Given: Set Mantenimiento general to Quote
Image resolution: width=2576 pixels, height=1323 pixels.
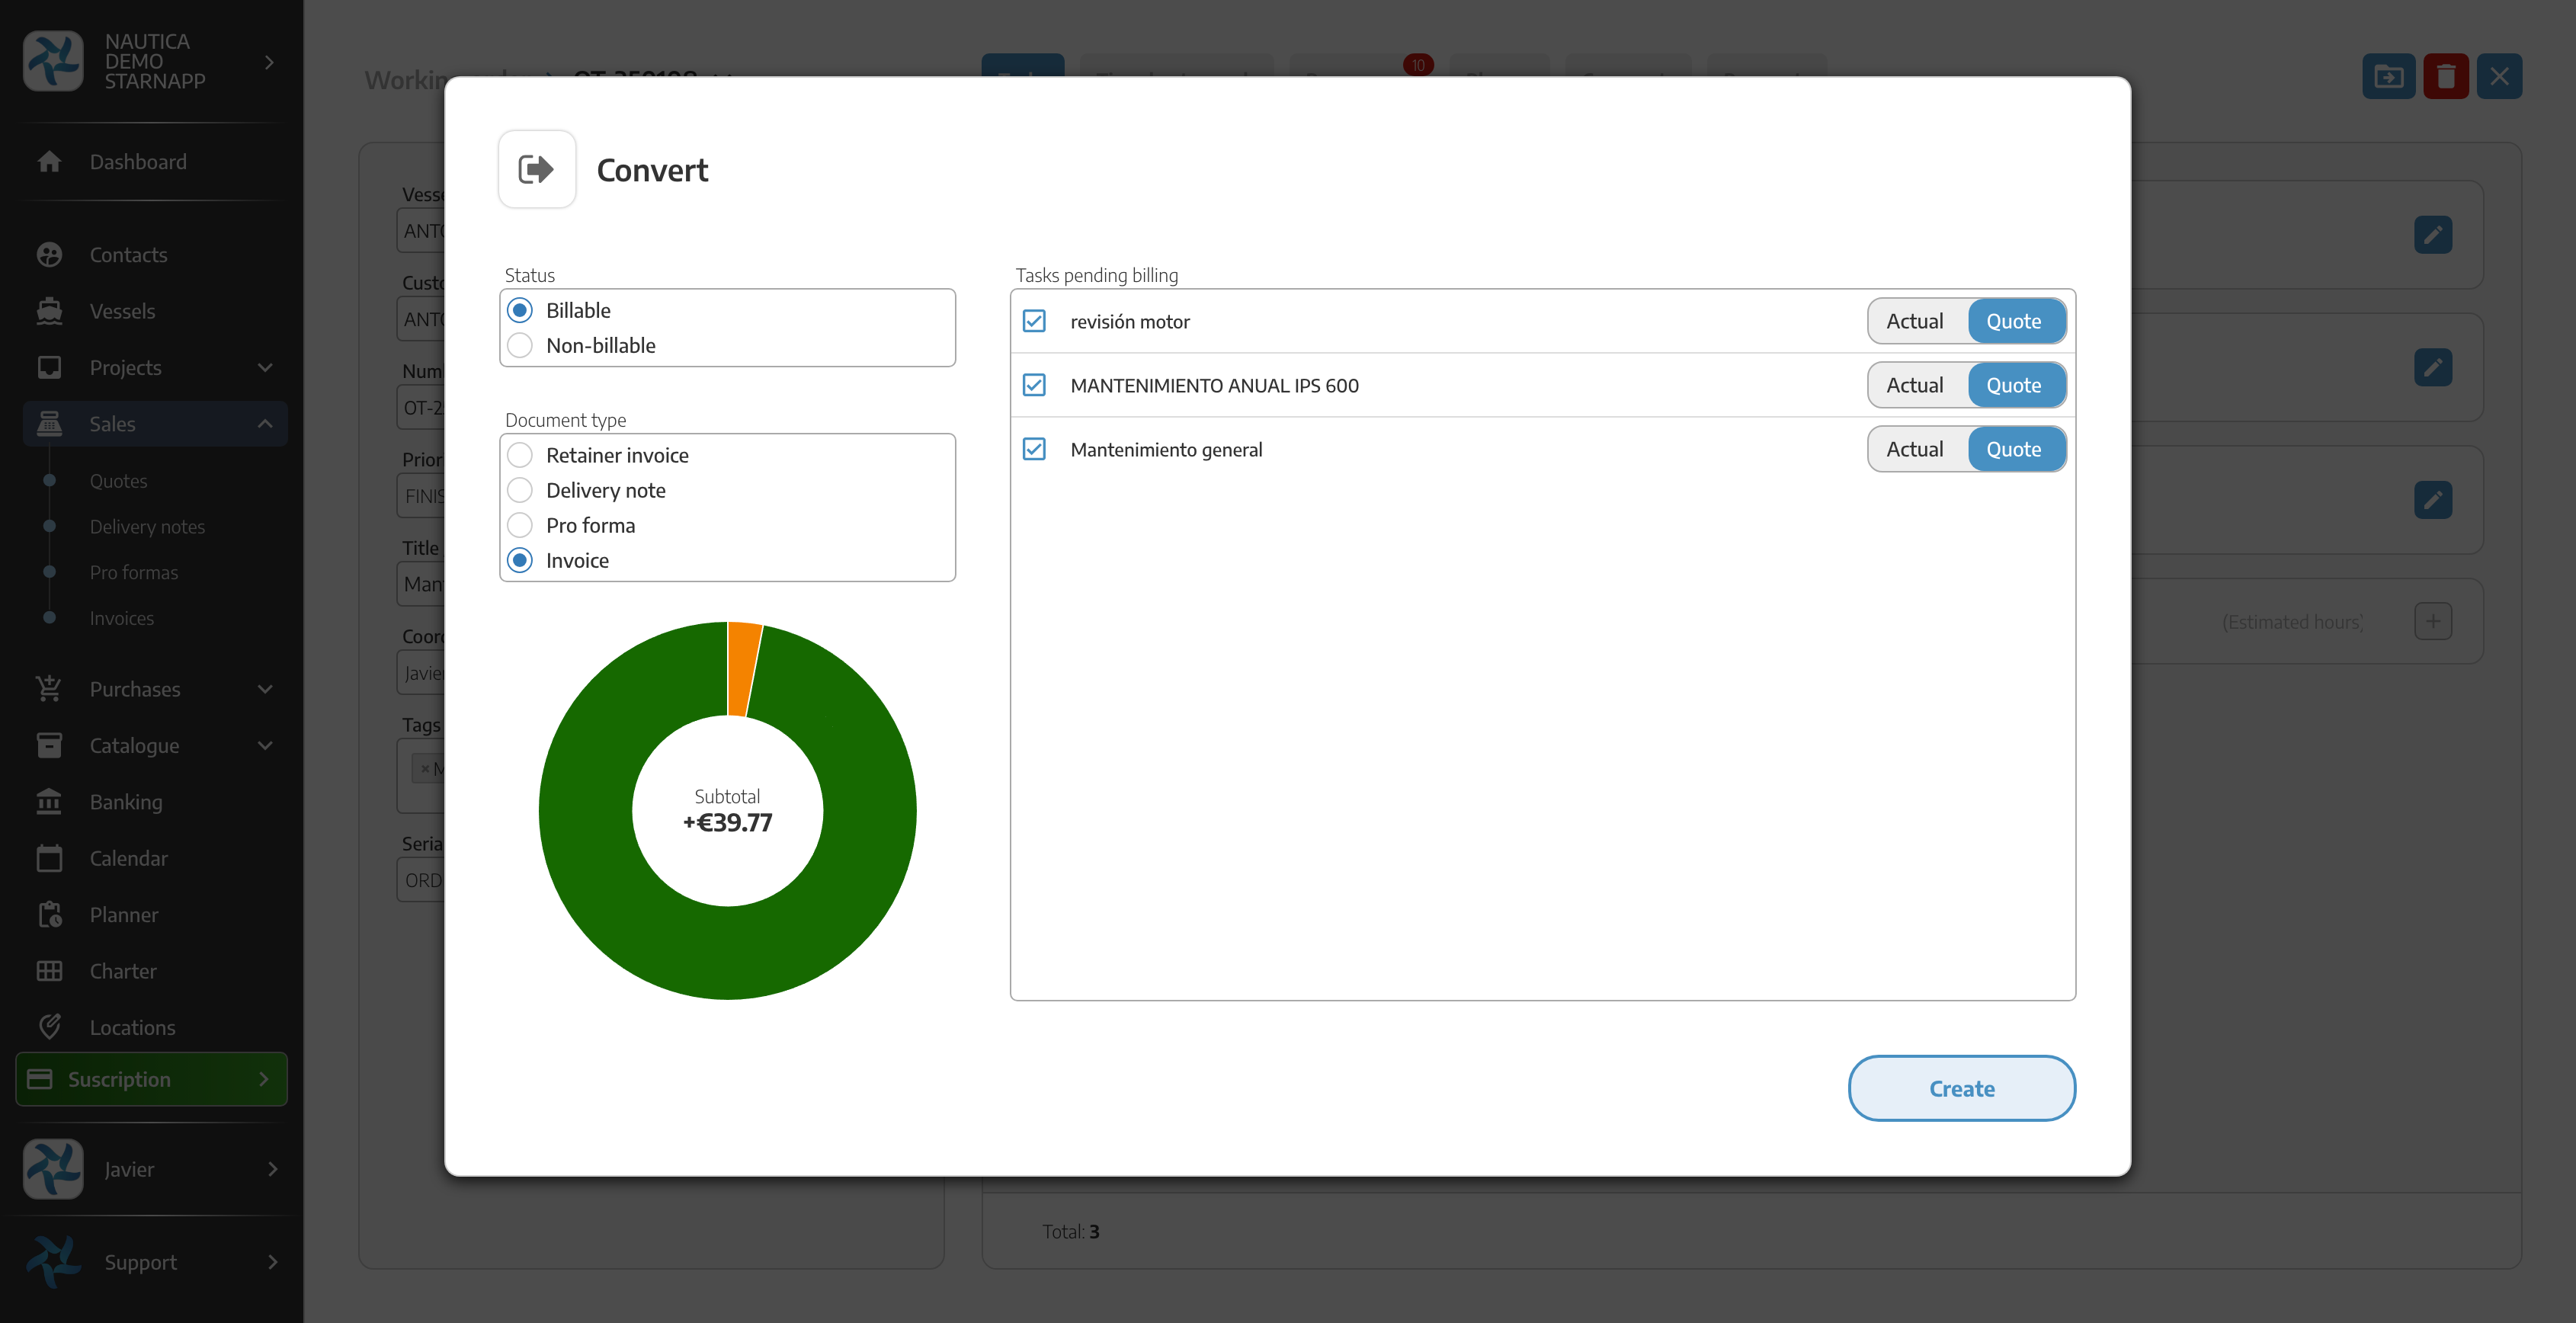Looking at the screenshot, I should (x=2015, y=449).
